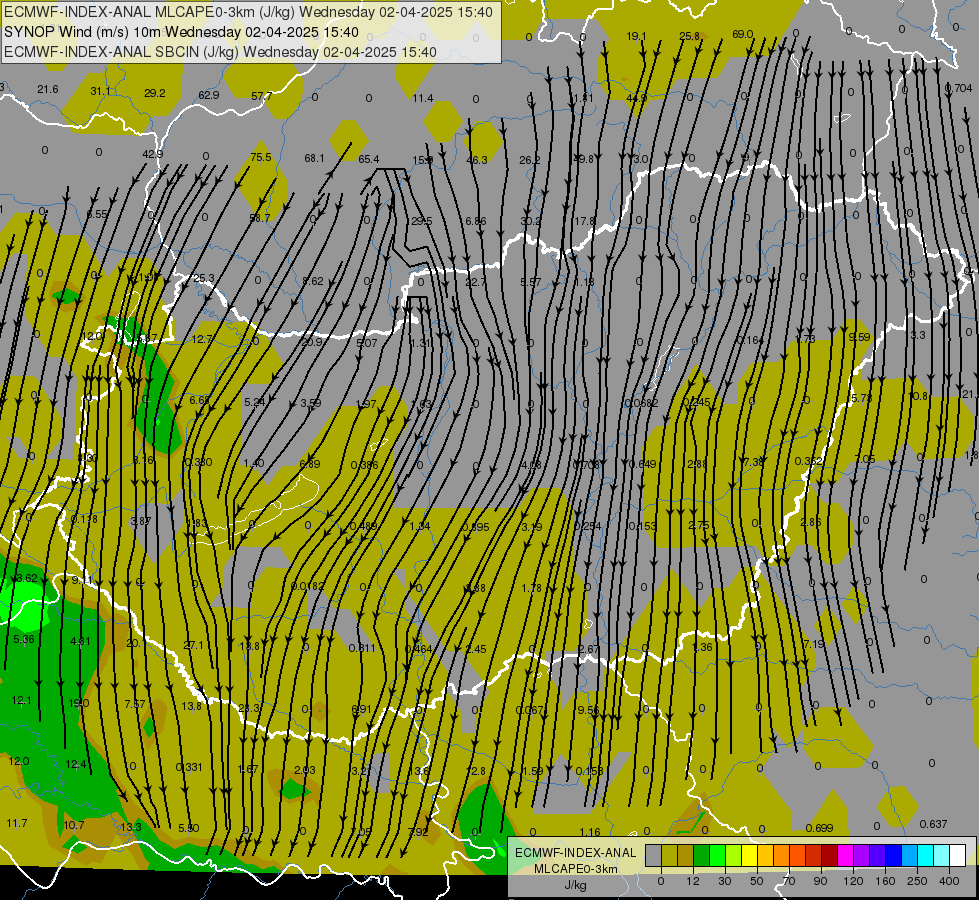Click the gray swatch in the legend
The height and width of the screenshot is (900, 979).
click(654, 856)
